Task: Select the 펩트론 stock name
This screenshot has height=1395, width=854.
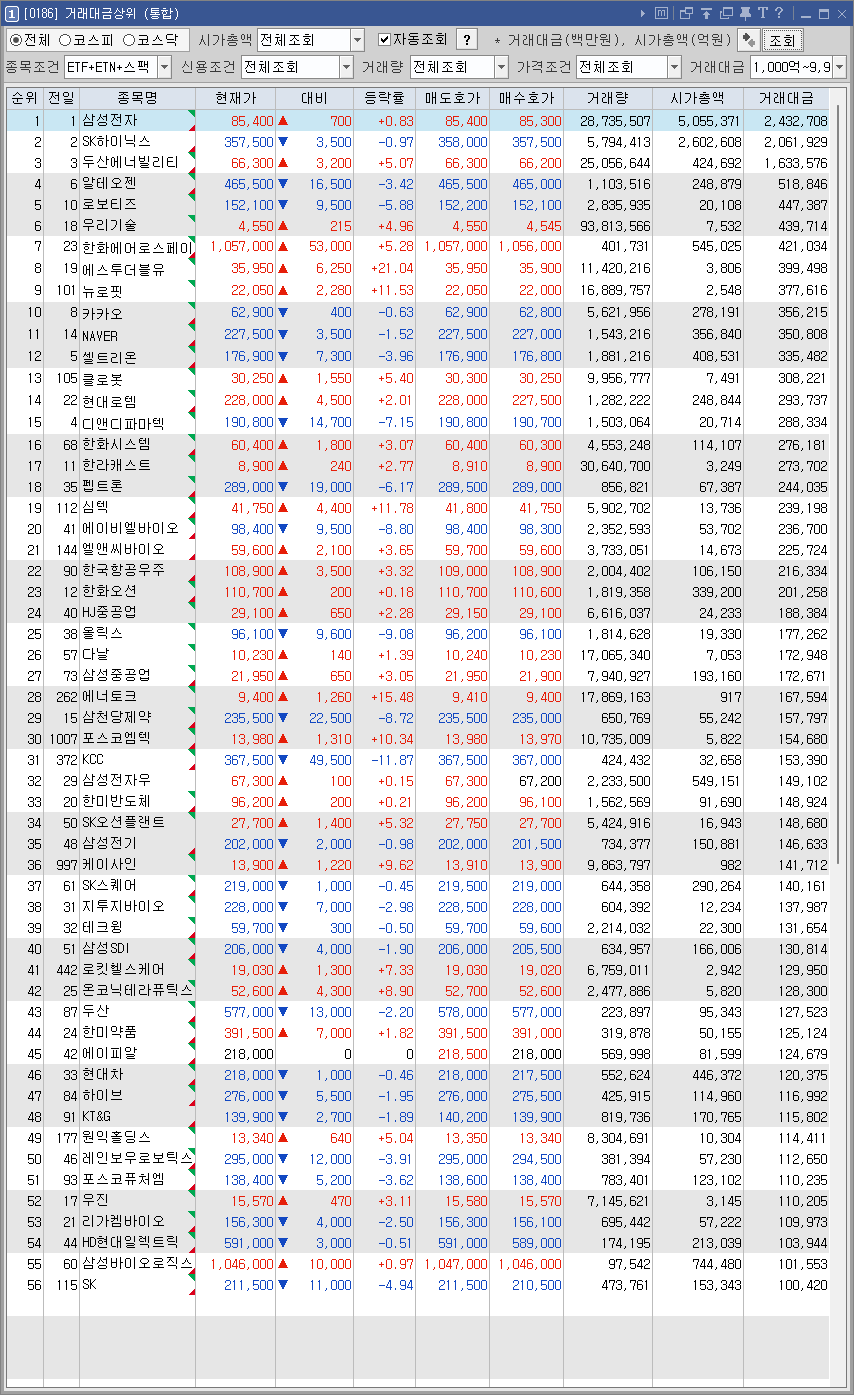Action: [x=103, y=486]
